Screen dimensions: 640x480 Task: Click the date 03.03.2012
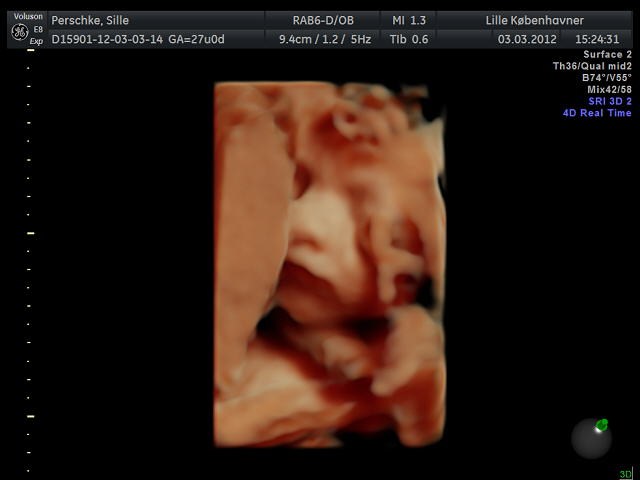coord(528,39)
